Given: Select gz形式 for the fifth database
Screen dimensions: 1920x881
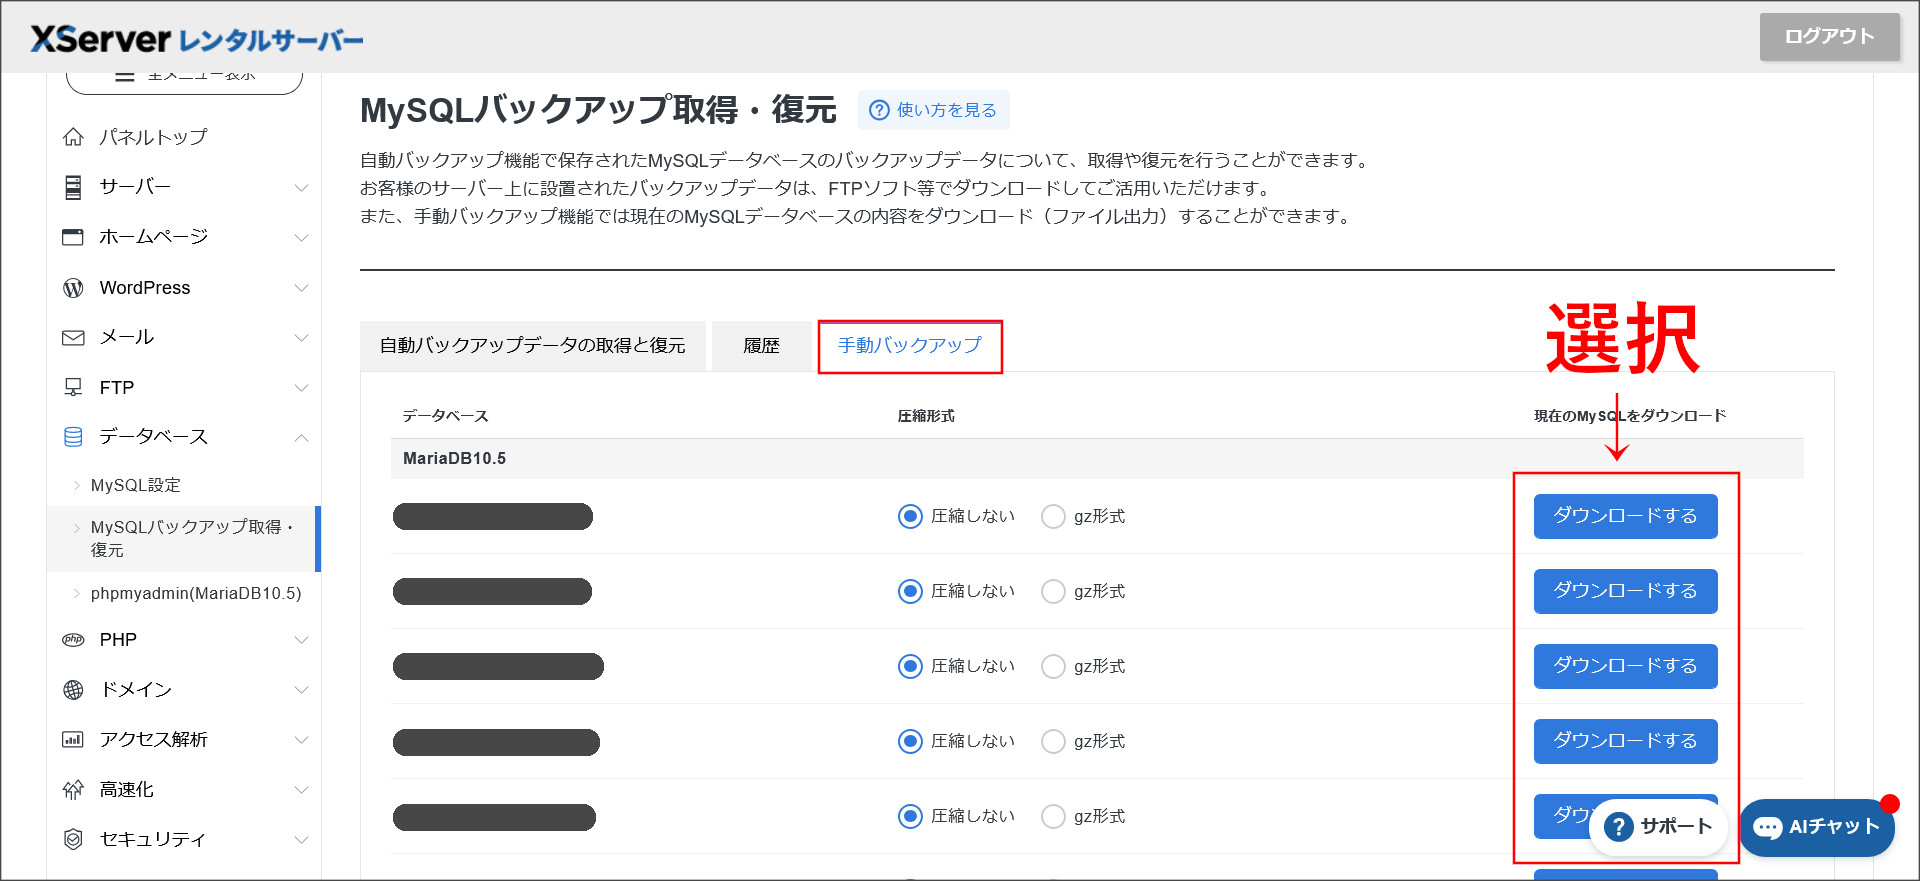Looking at the screenshot, I should tap(1053, 816).
